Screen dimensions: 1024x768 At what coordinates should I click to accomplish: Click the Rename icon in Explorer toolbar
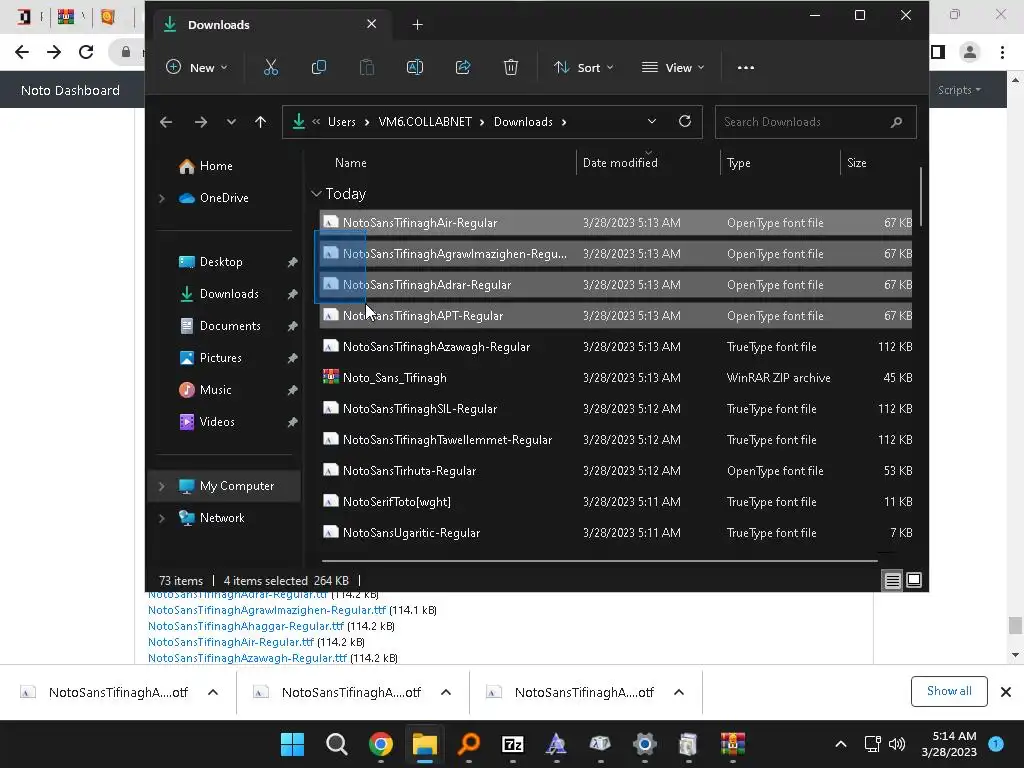tap(415, 67)
